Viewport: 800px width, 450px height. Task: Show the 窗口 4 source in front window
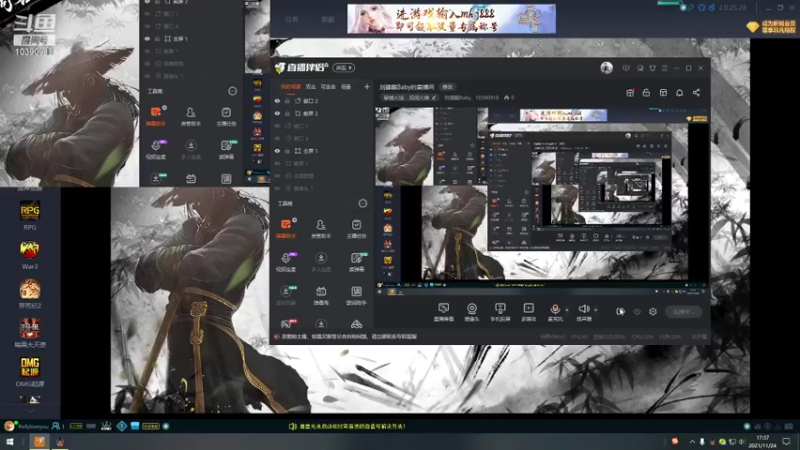coord(278,138)
